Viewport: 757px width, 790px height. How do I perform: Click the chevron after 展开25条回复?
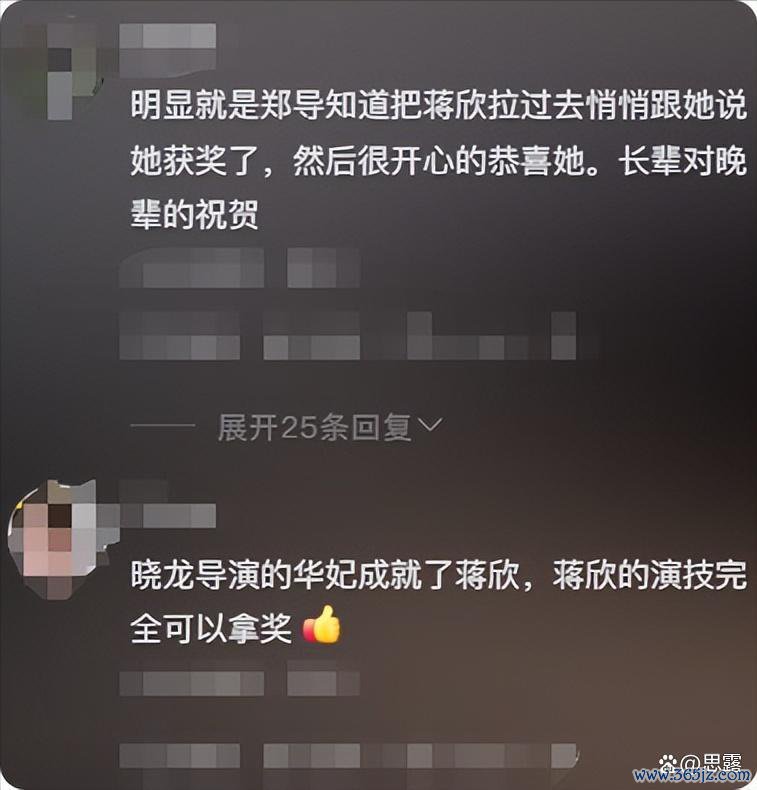[x=431, y=426]
